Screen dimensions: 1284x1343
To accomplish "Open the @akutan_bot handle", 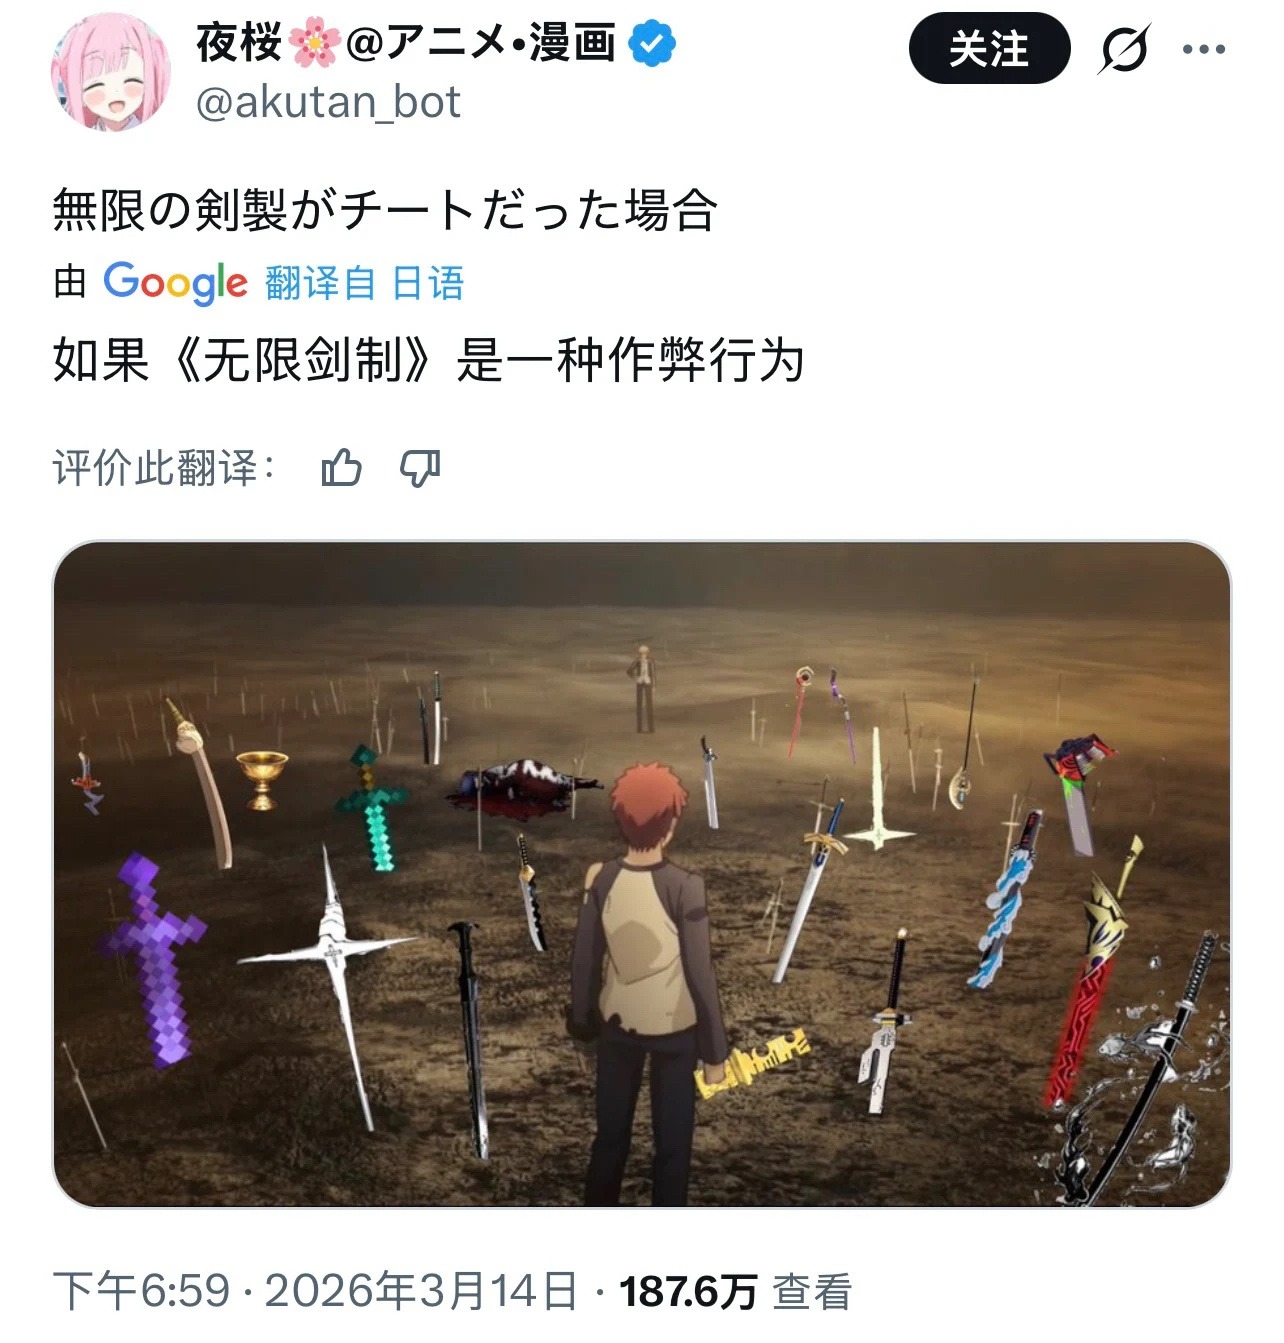I will click(328, 102).
